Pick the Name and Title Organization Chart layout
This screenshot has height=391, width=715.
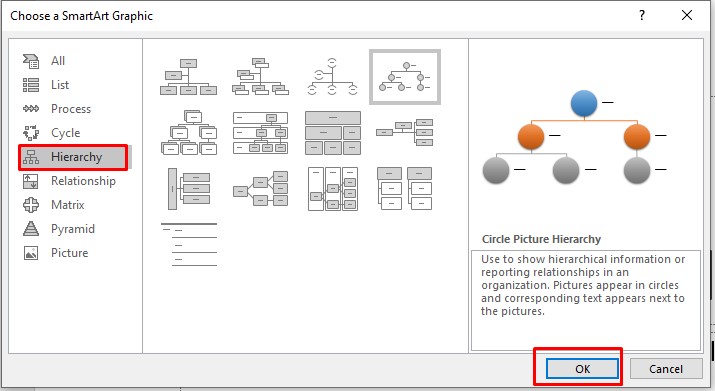tap(260, 77)
